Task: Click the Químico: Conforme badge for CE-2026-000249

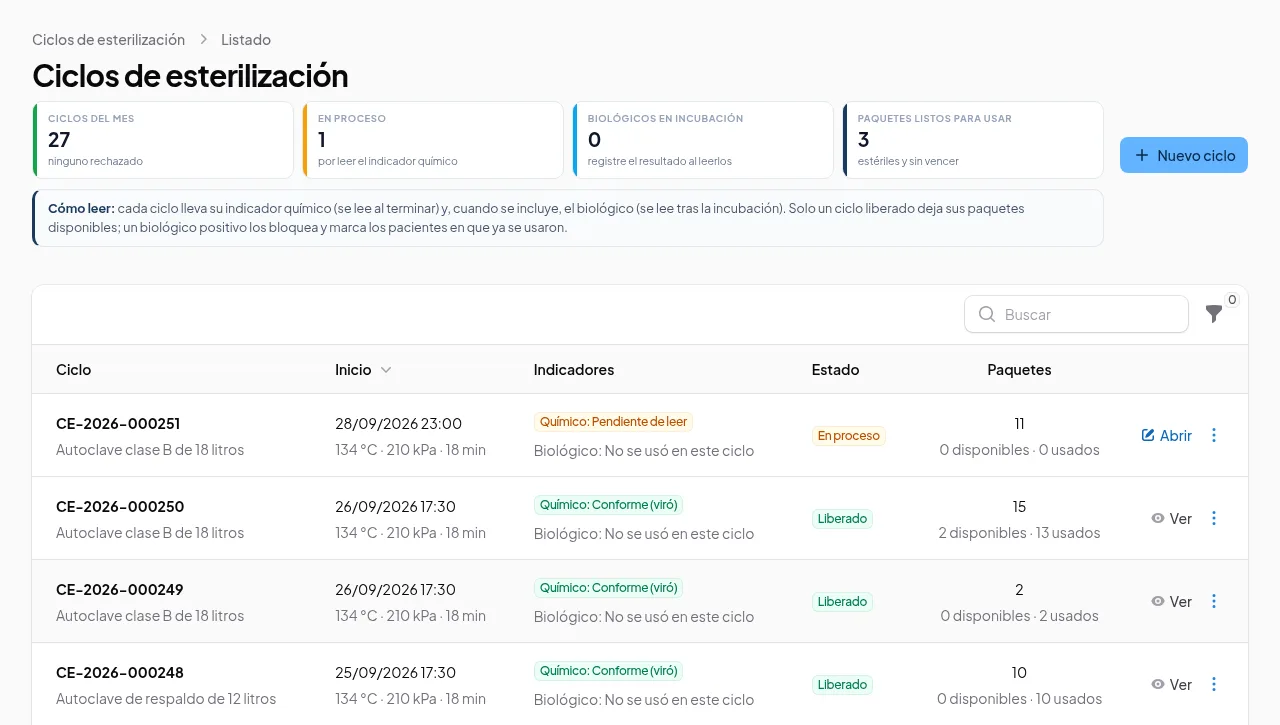Action: 608,588
